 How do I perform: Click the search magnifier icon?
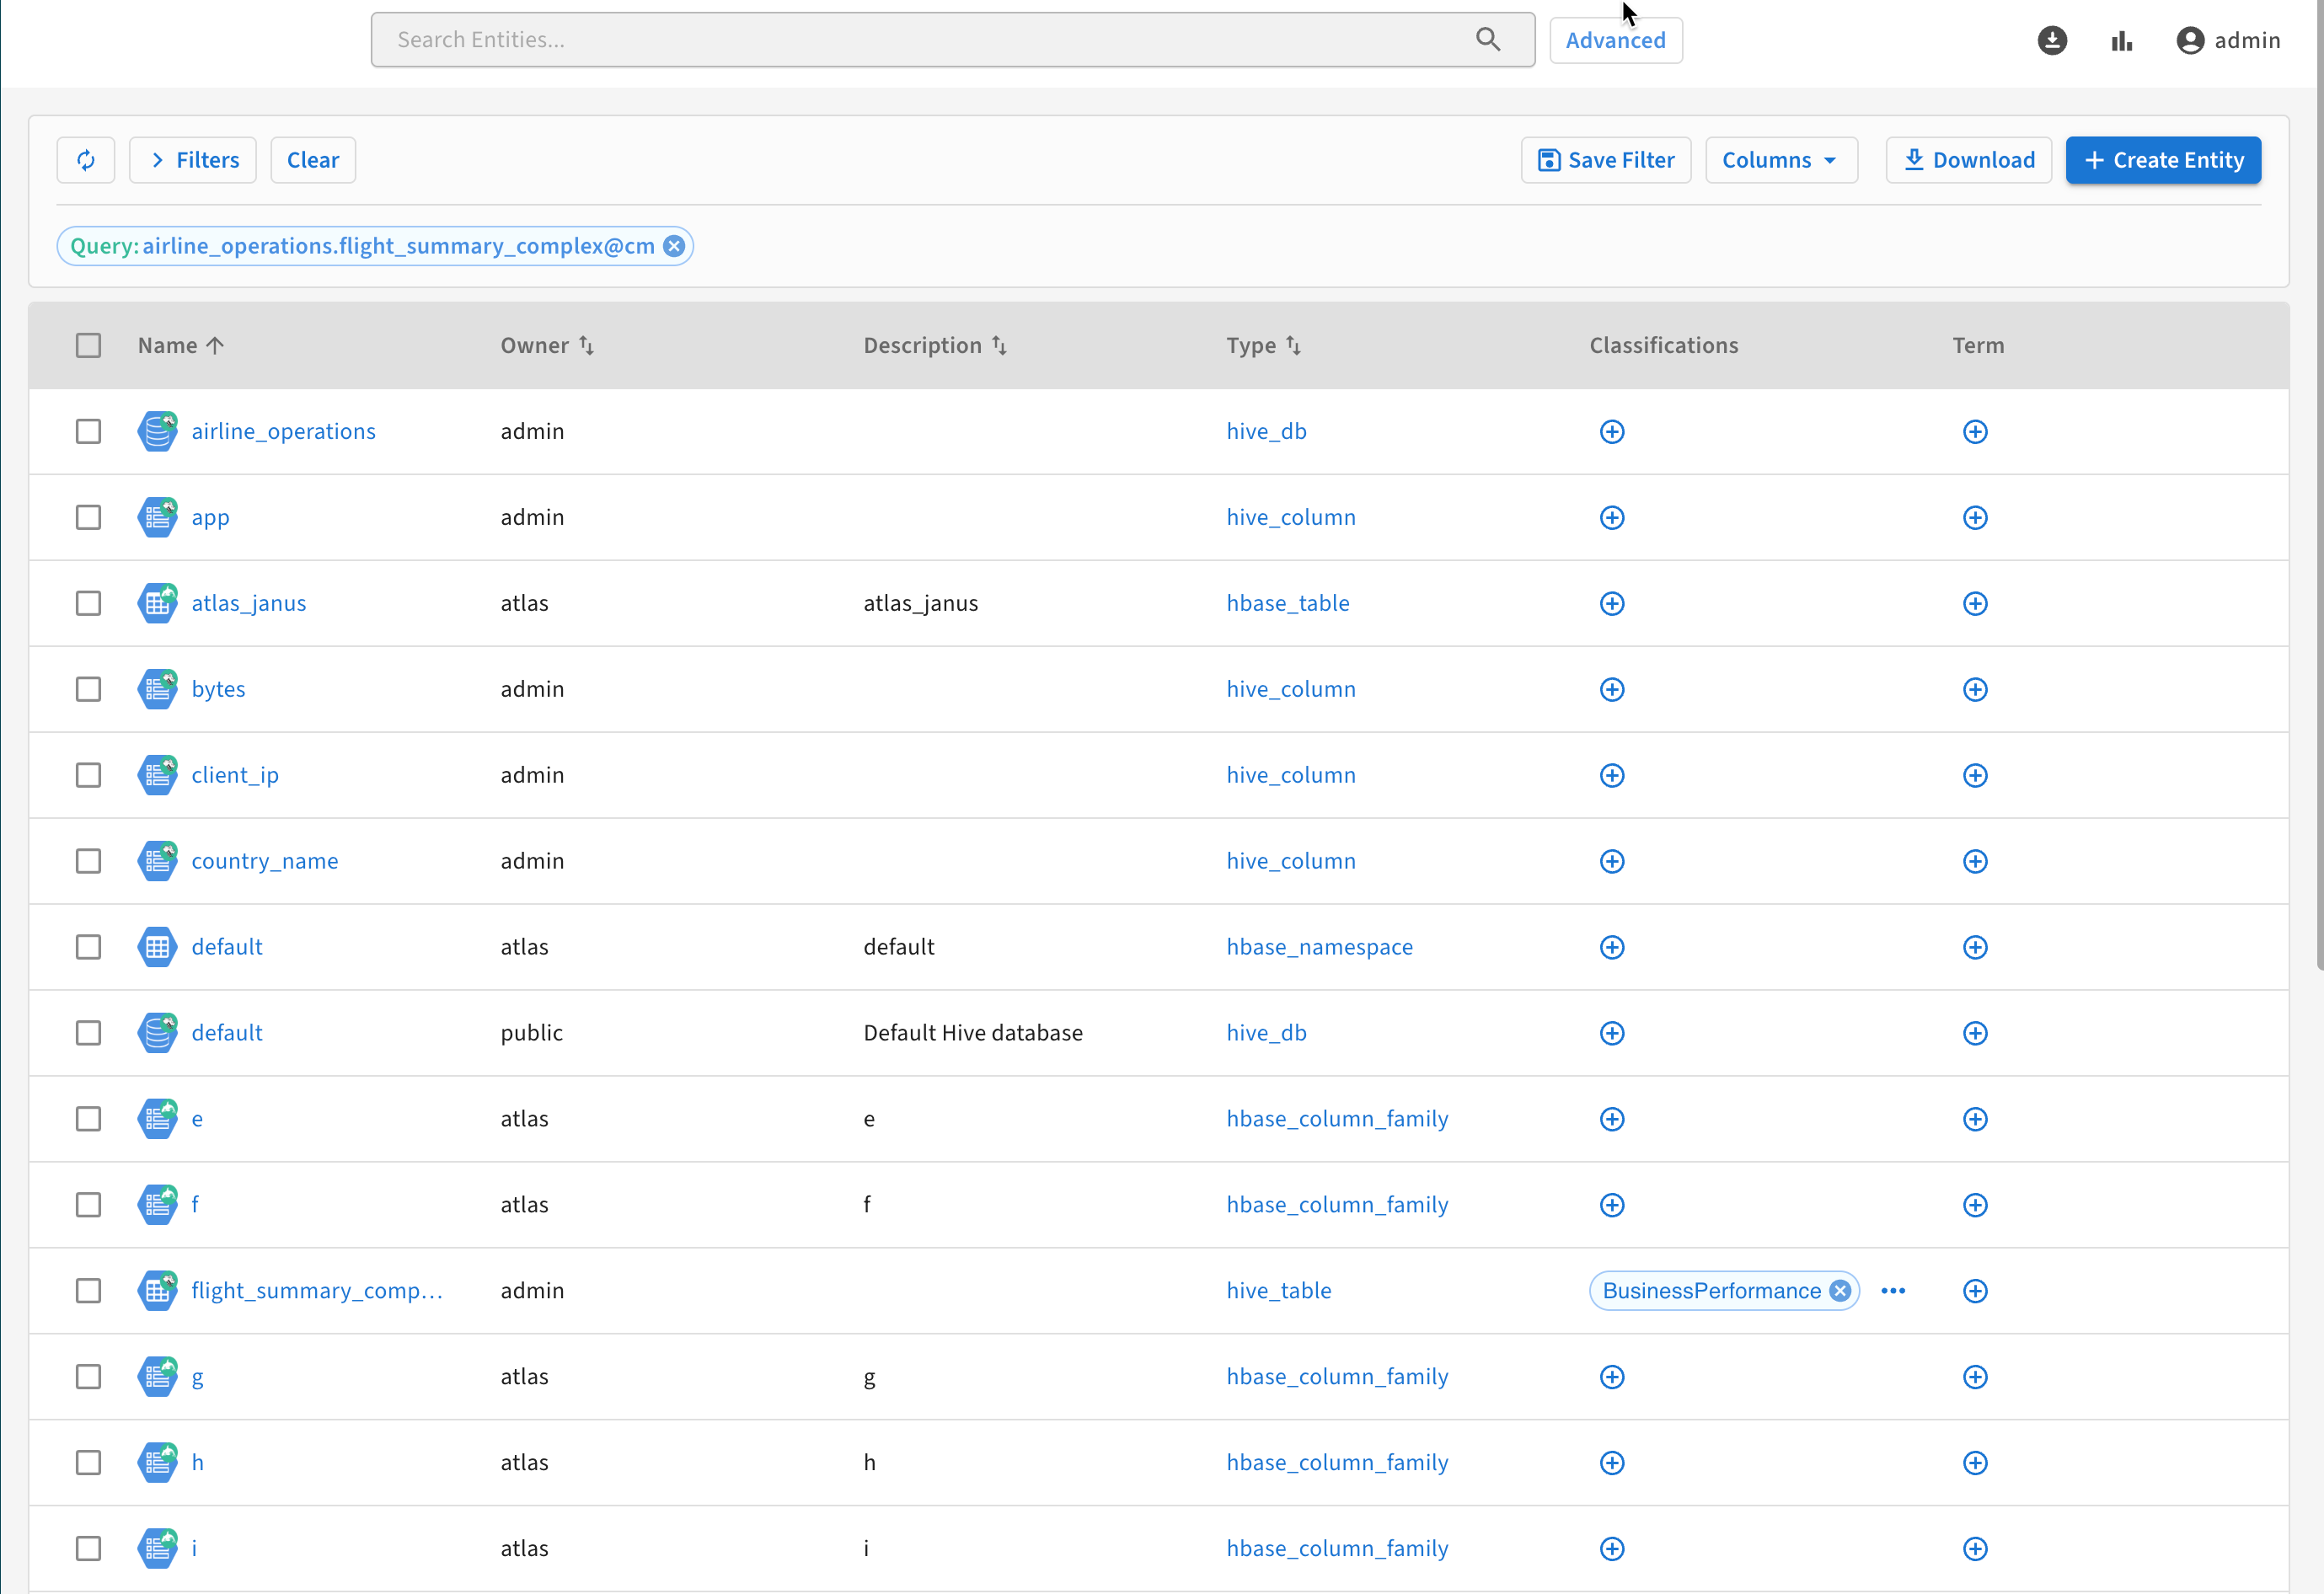[x=1488, y=40]
